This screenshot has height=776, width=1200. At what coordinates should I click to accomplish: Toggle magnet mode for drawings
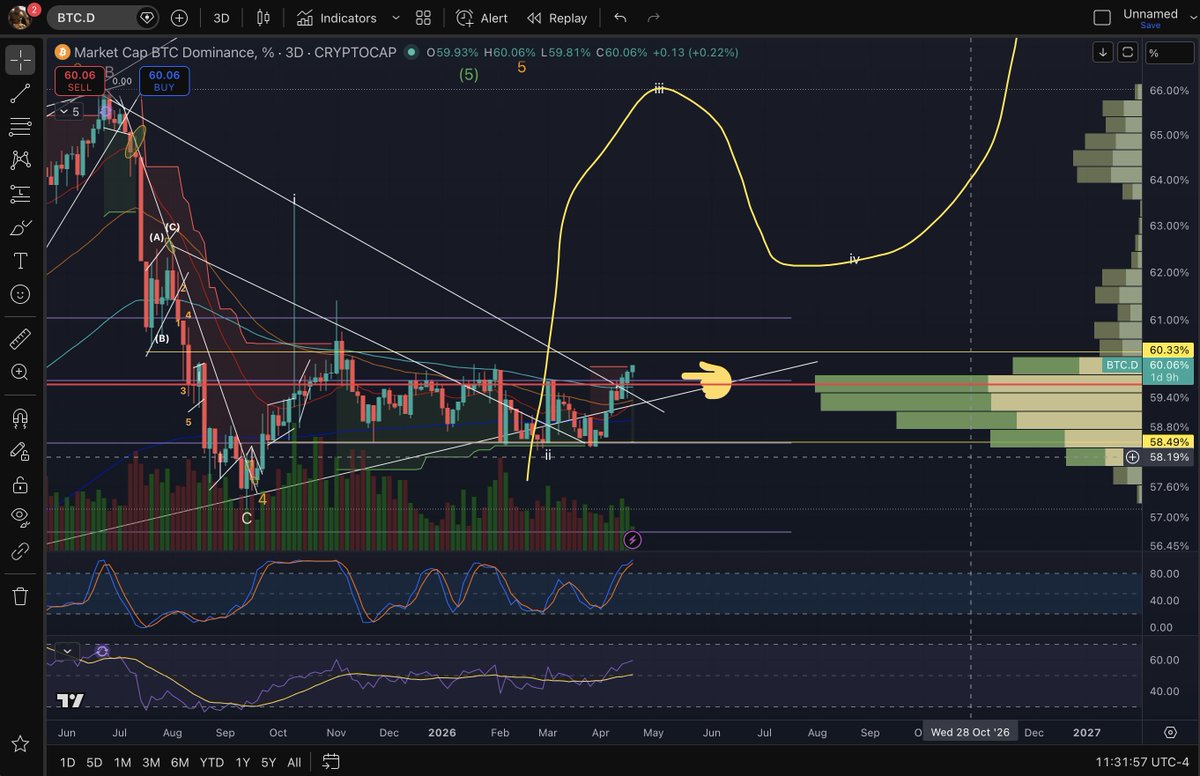[20, 418]
